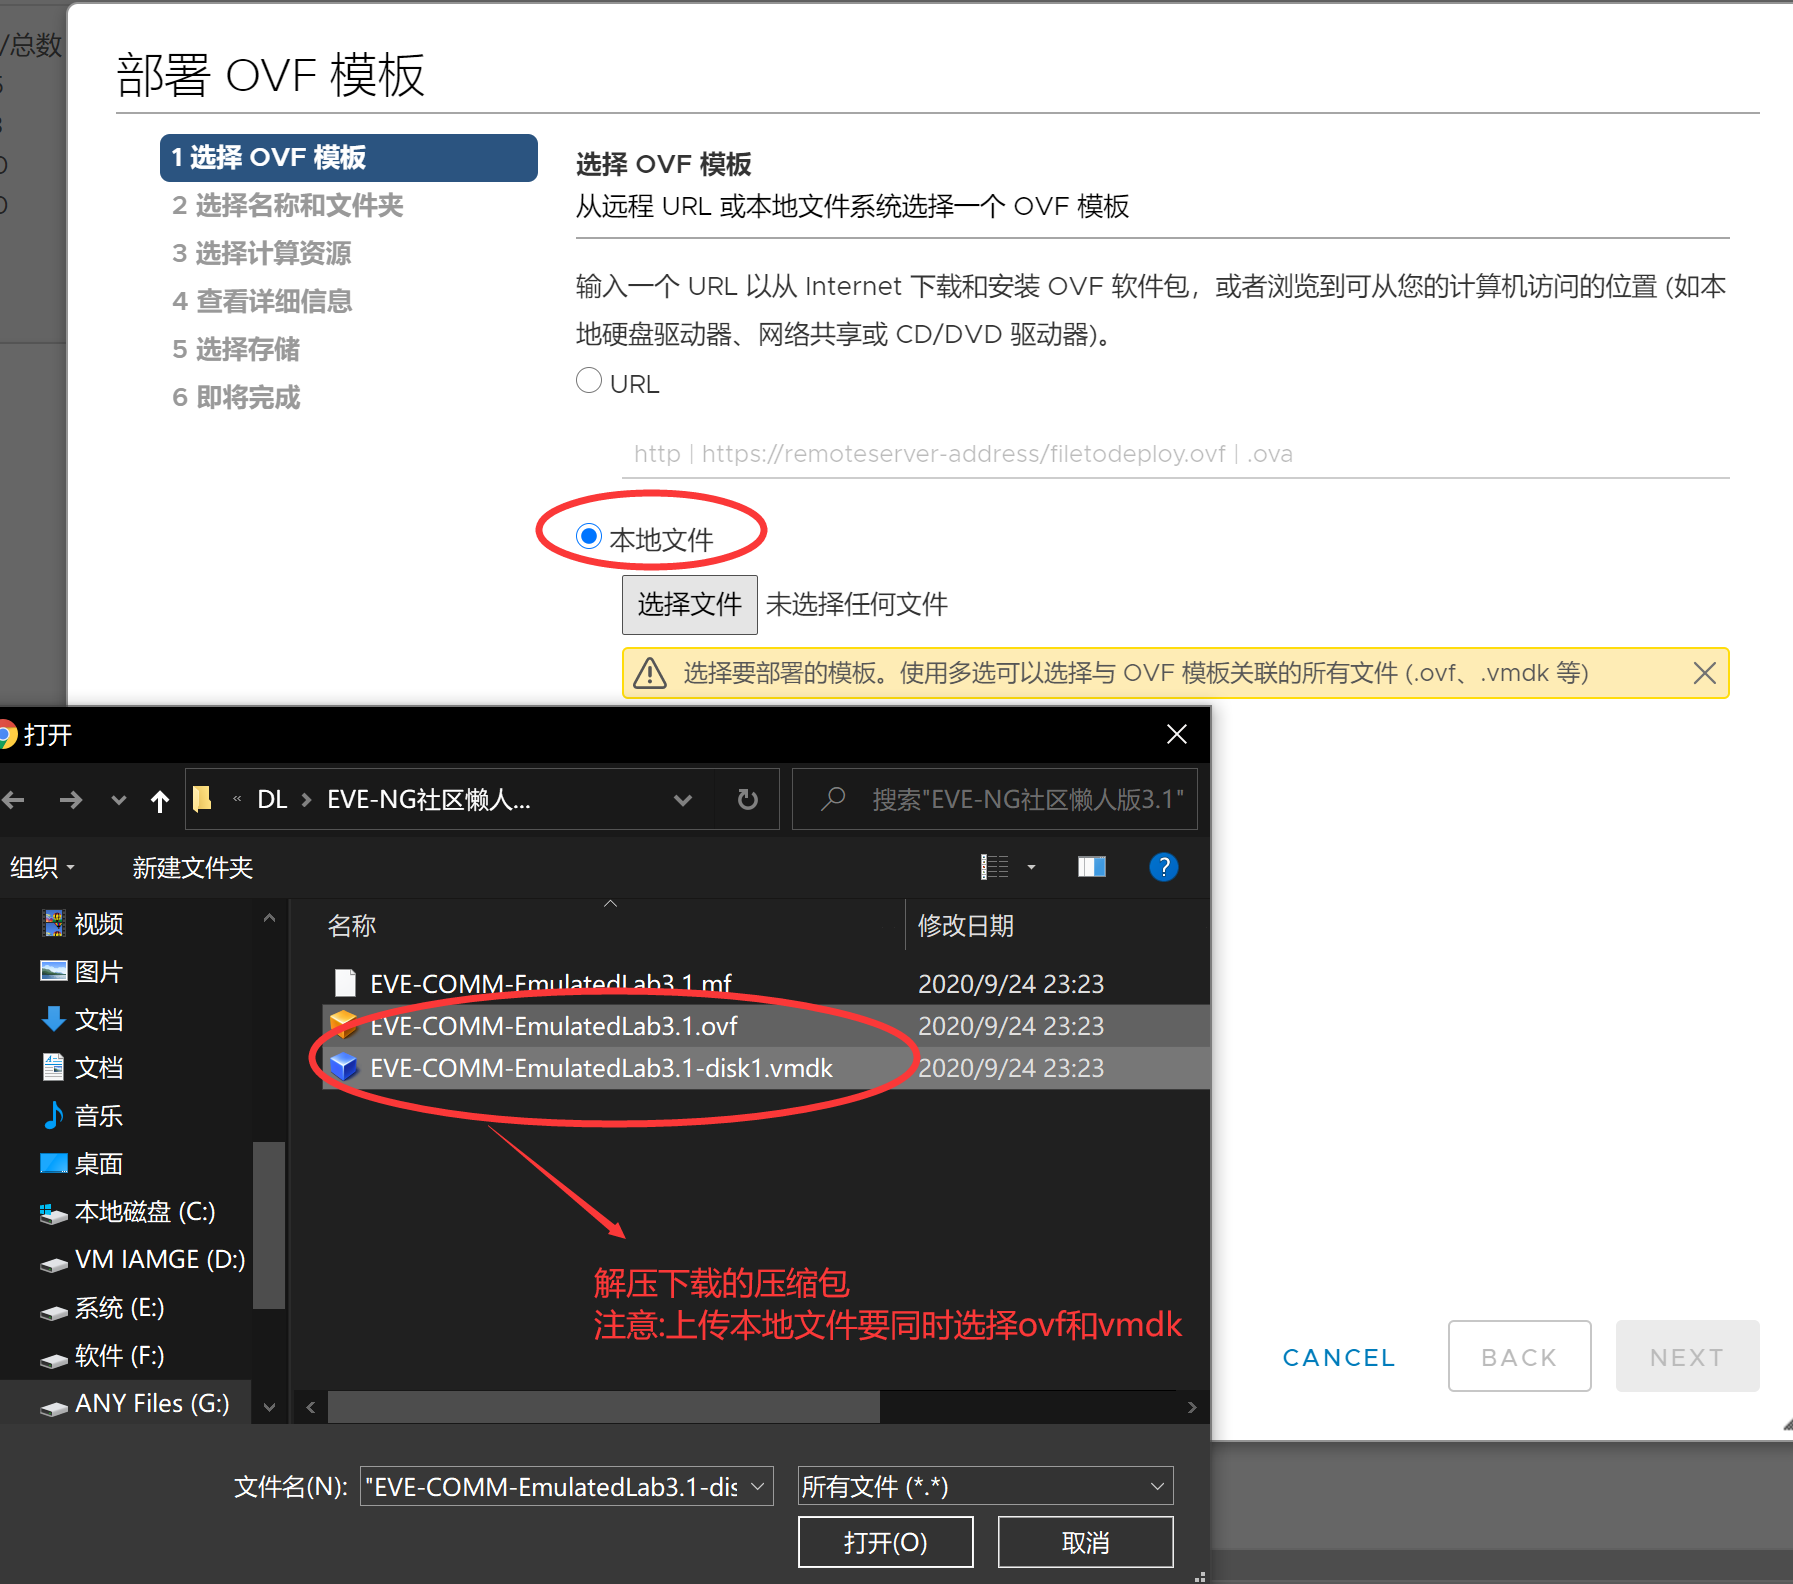1793x1584 pixels.
Task: Open recent locations dropdown arrow
Action: (119, 800)
